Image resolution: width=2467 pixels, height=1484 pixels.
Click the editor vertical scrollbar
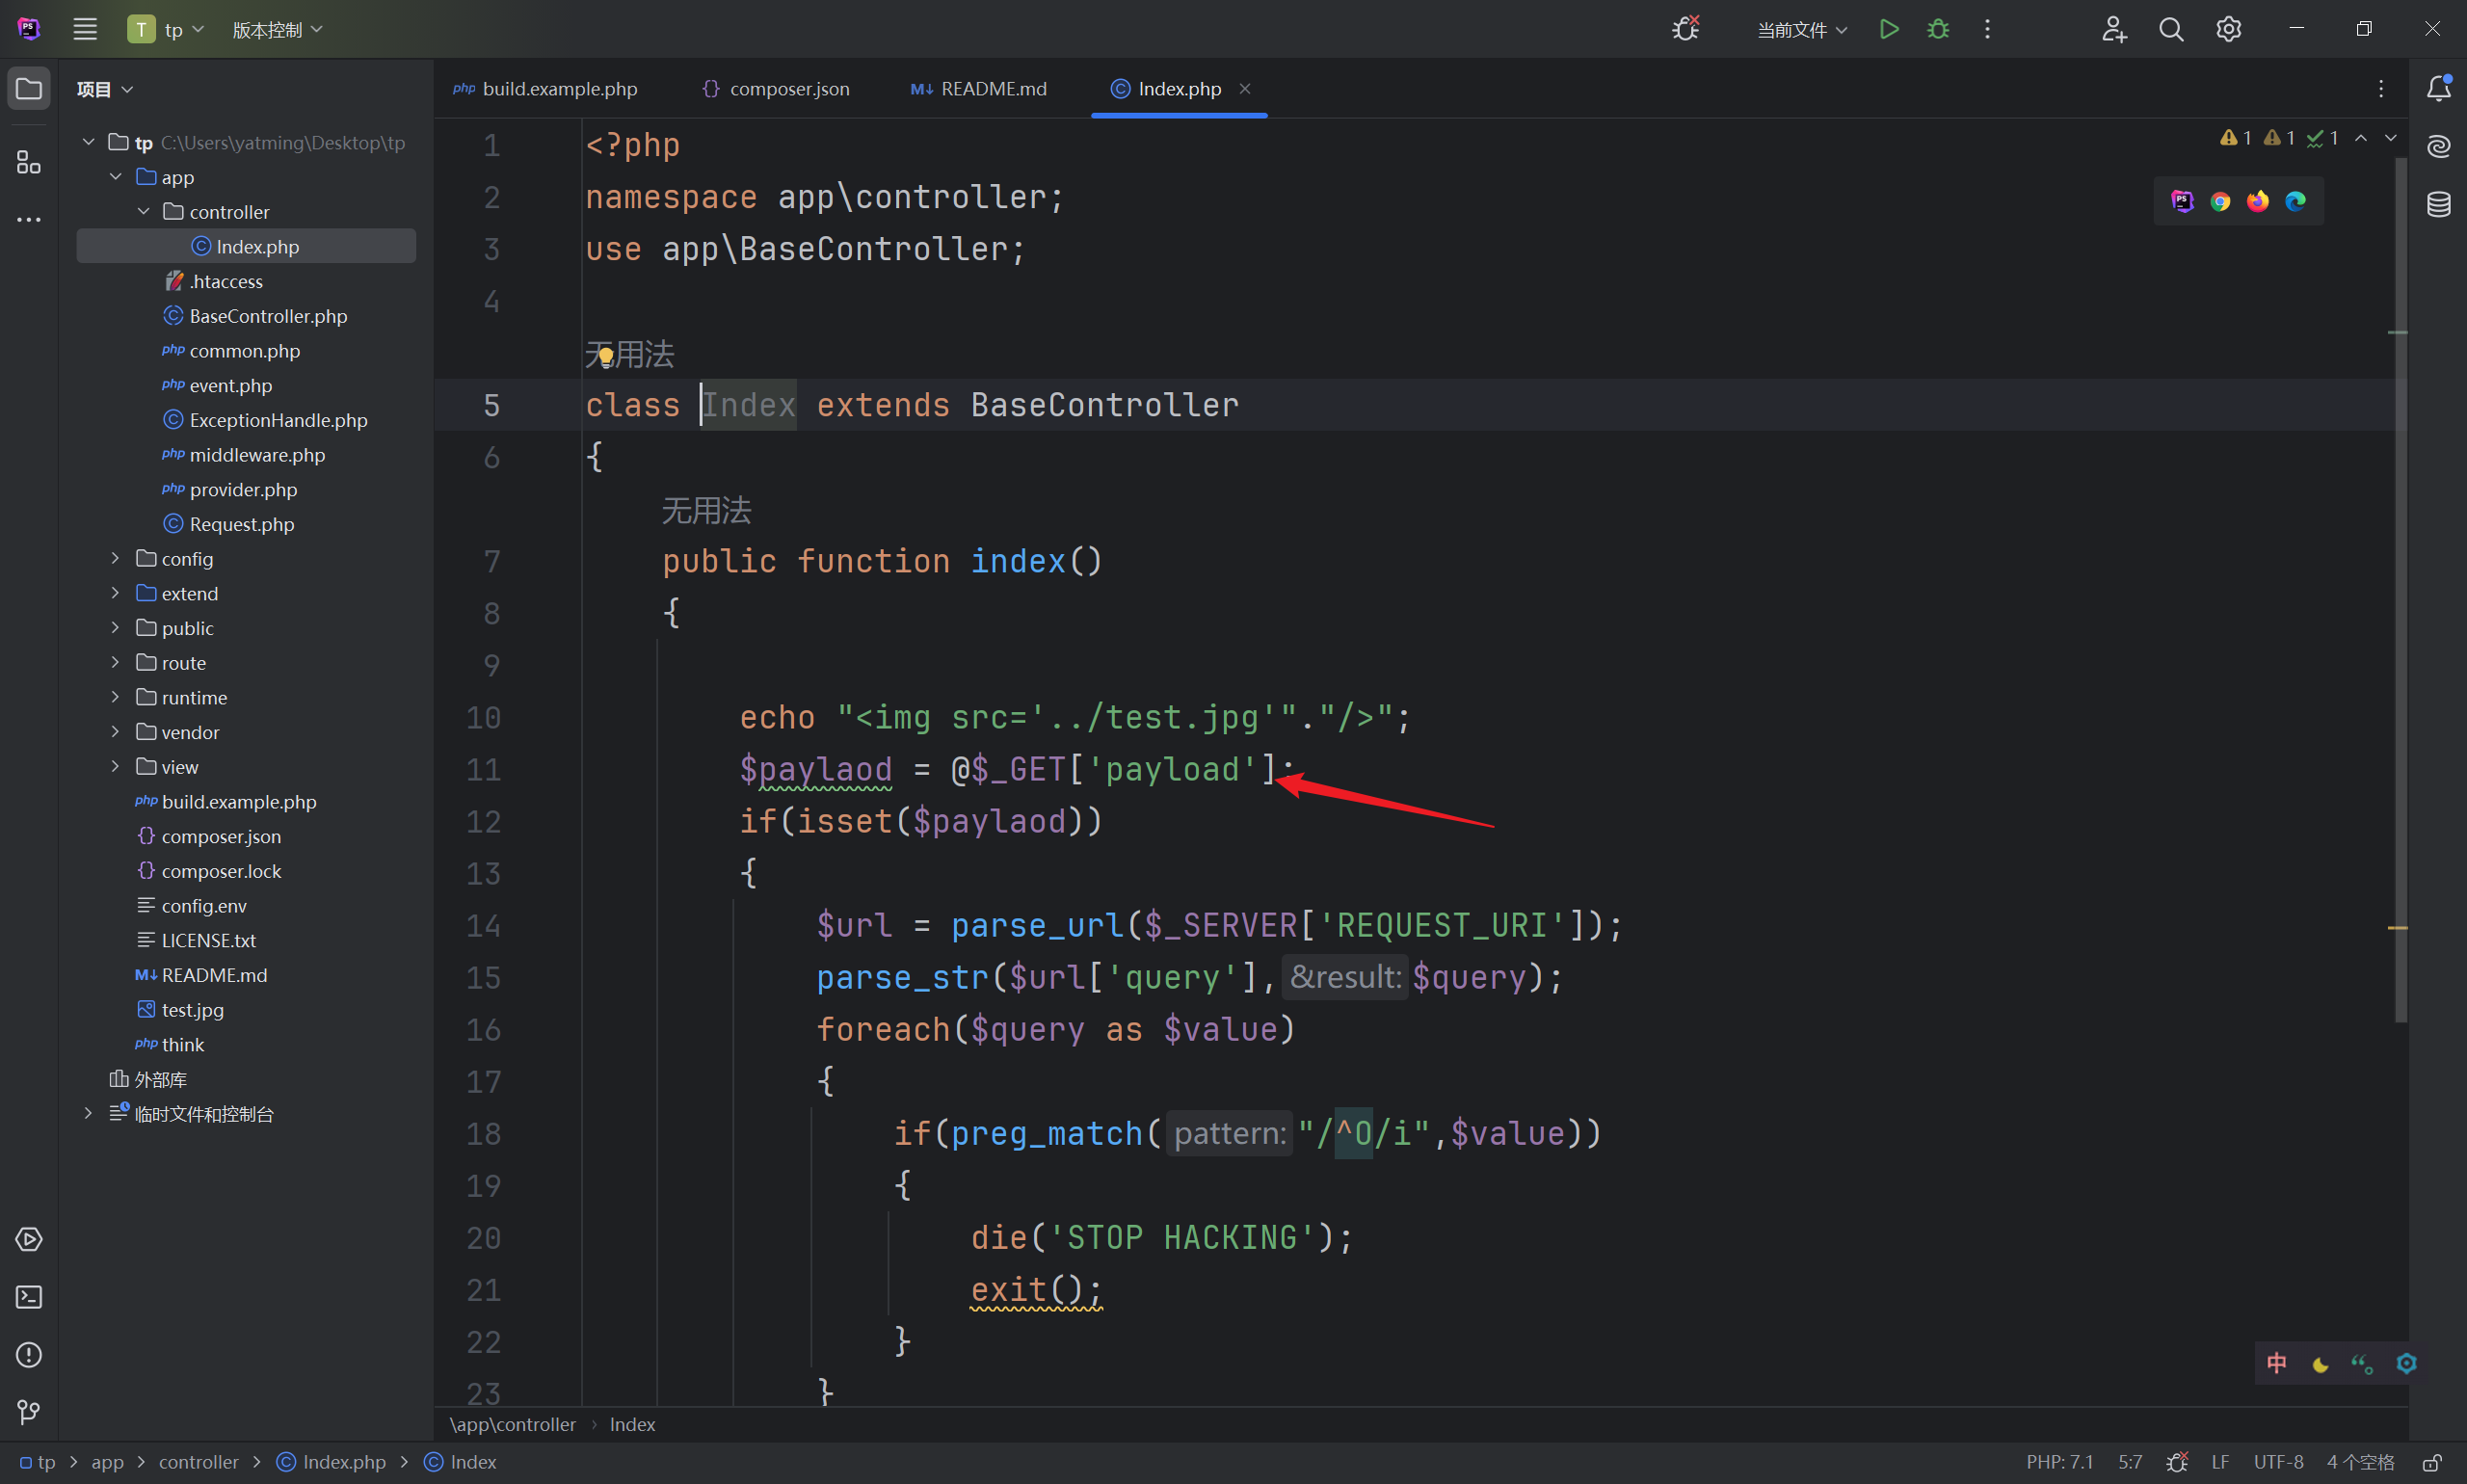coord(2400,590)
